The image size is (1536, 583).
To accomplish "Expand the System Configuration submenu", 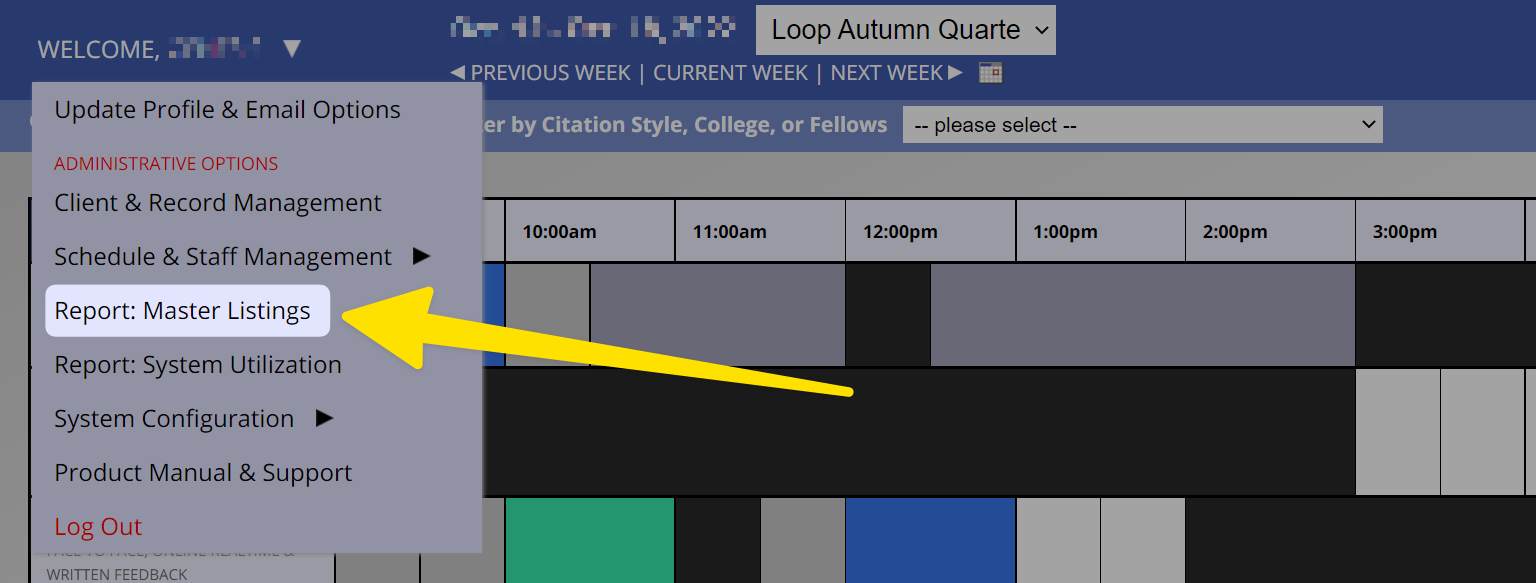I will pyautogui.click(x=324, y=418).
